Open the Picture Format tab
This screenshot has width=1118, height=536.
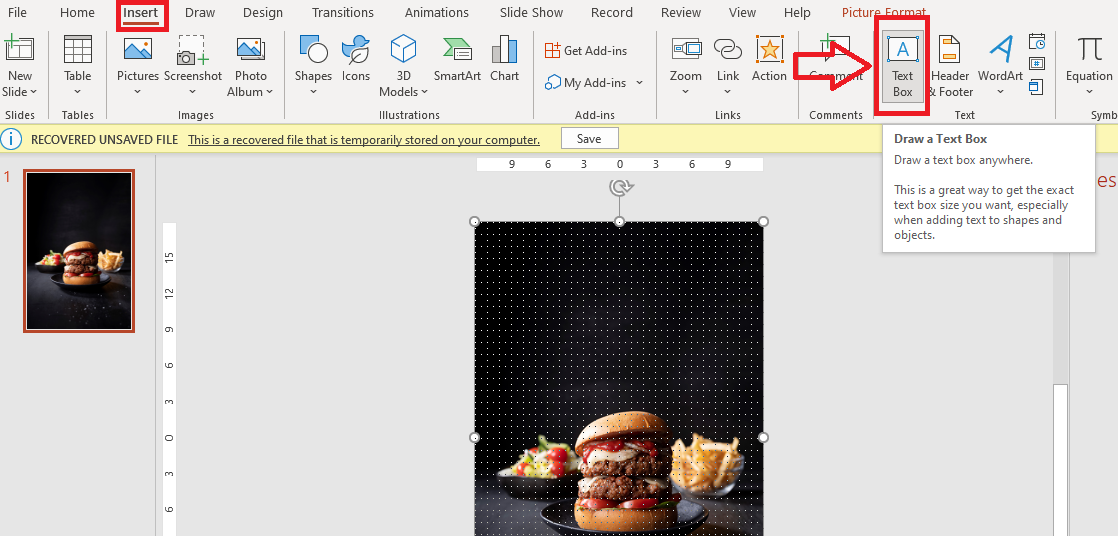[x=884, y=13]
